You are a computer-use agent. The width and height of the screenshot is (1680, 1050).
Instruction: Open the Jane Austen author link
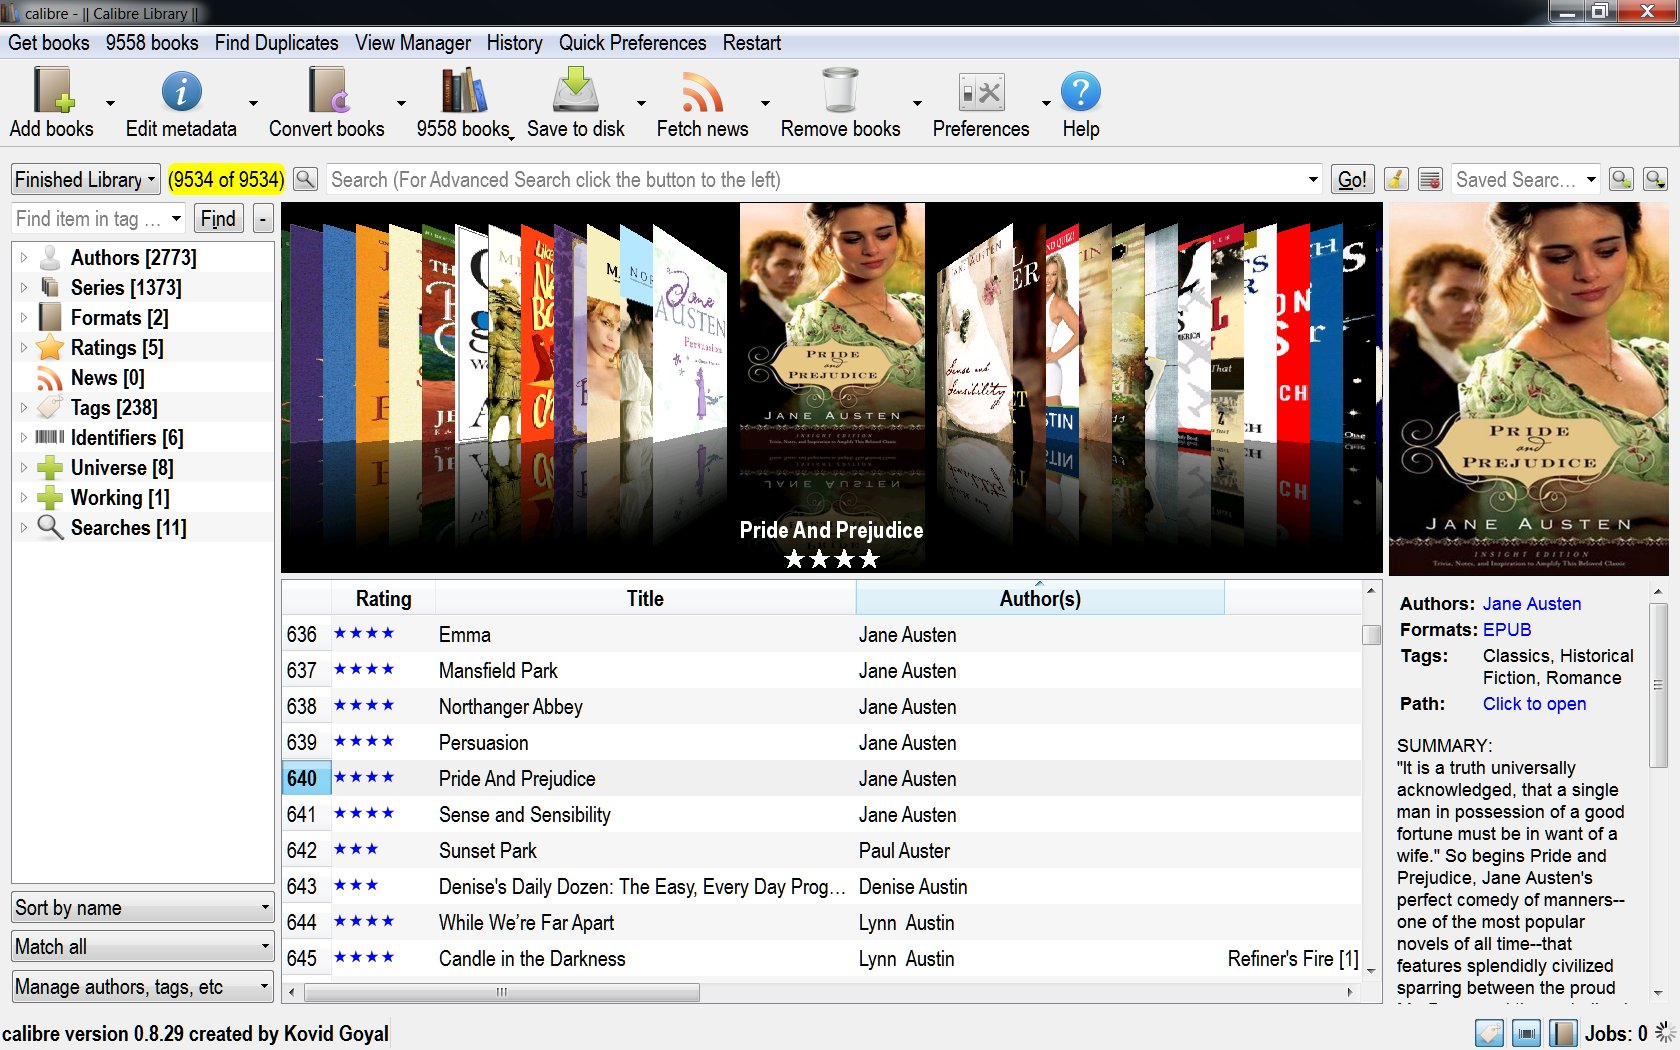[x=1532, y=603]
